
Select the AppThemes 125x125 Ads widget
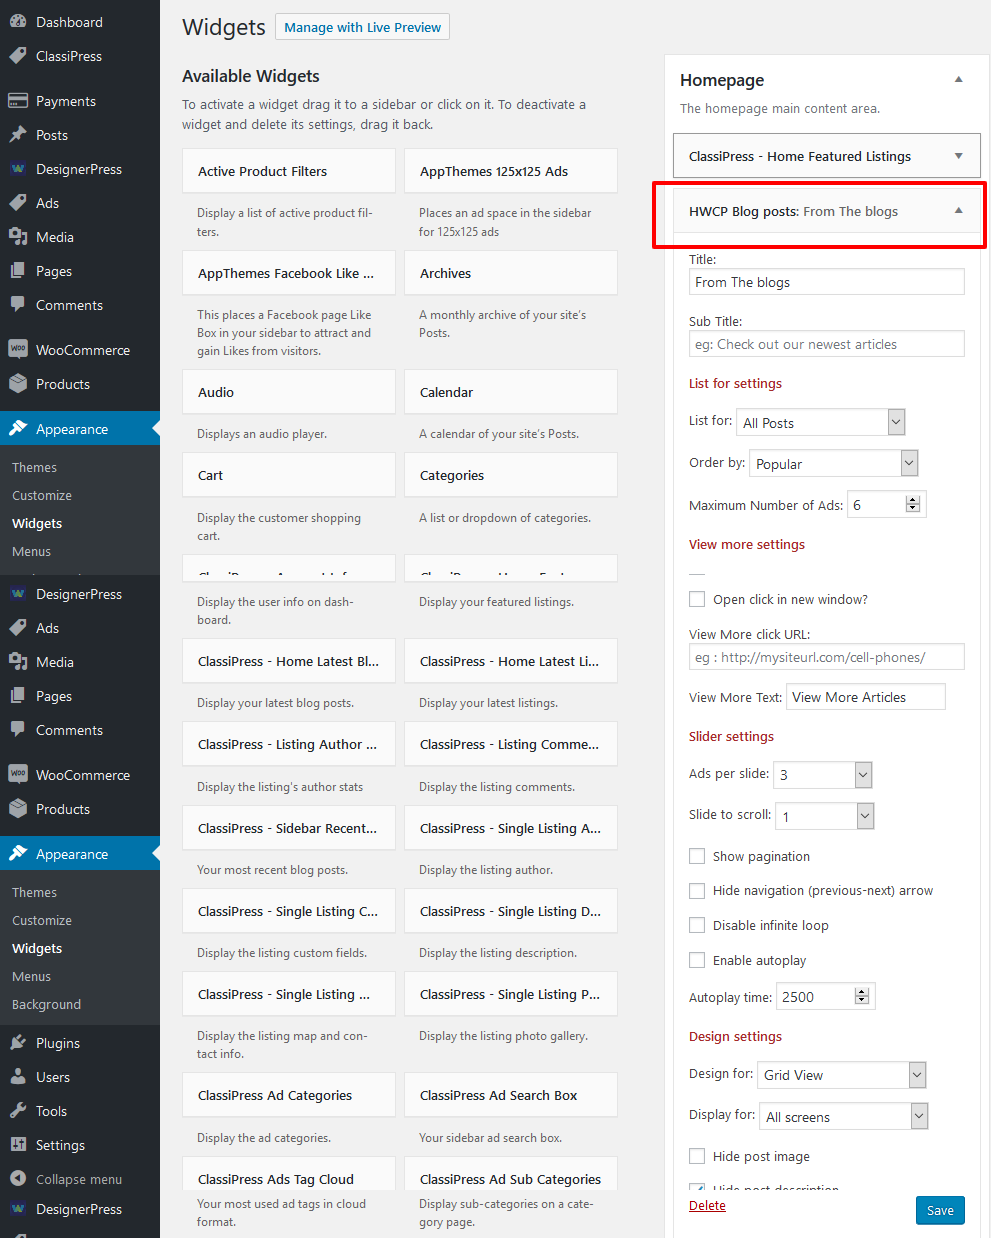point(511,171)
